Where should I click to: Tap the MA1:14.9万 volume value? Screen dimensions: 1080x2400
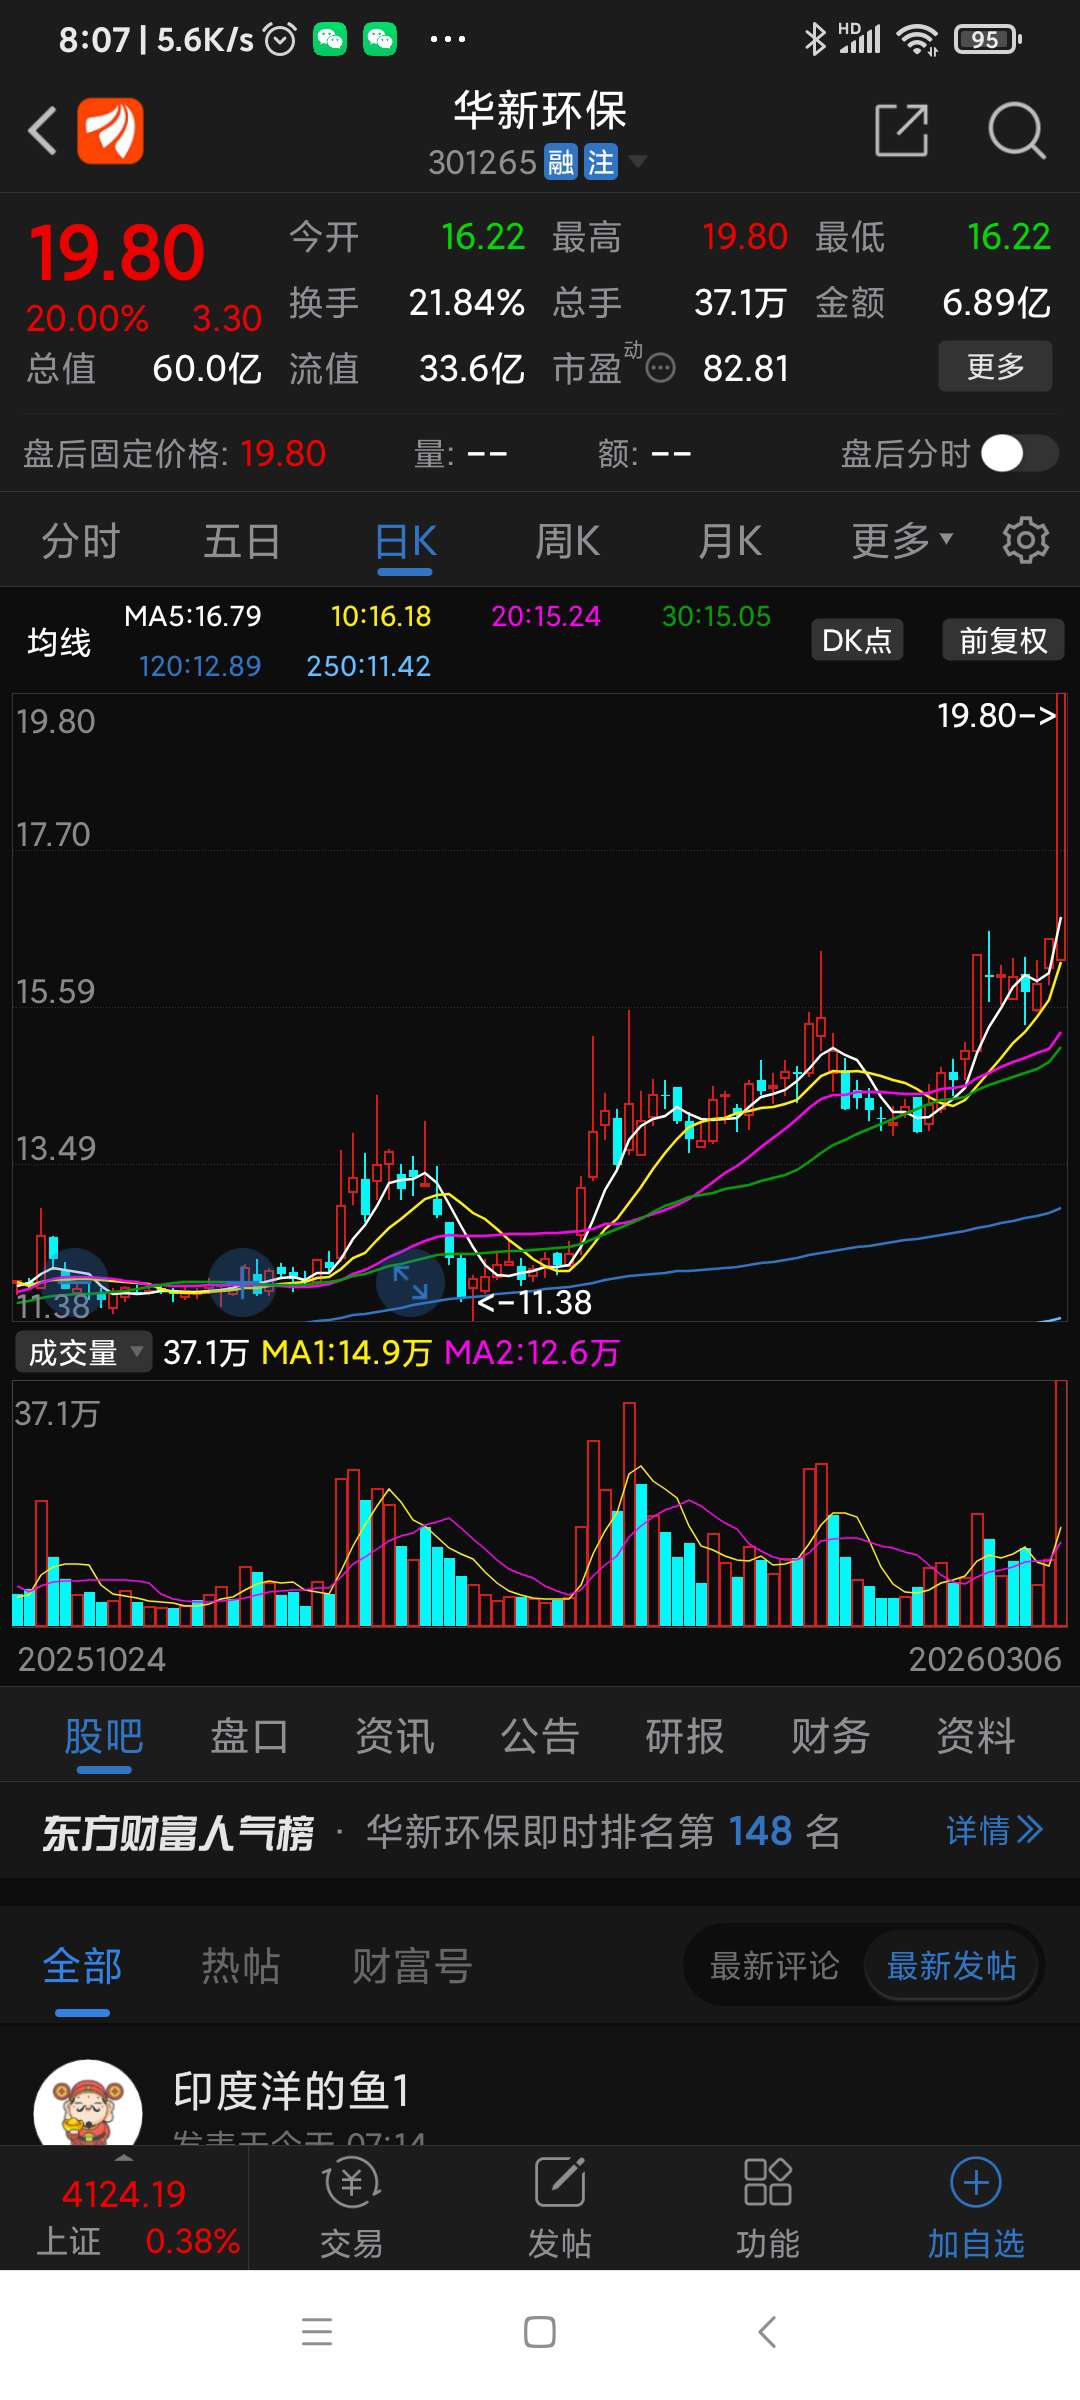(x=346, y=1352)
